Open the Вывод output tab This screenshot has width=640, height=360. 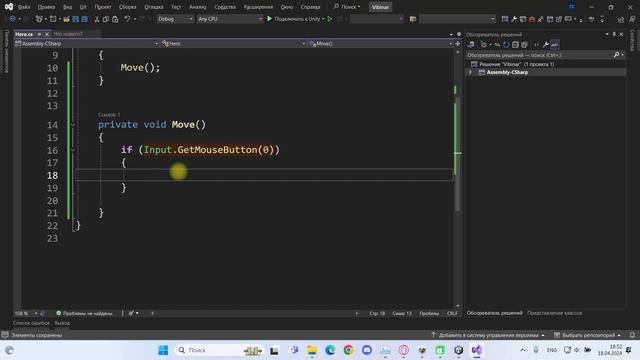(x=62, y=323)
